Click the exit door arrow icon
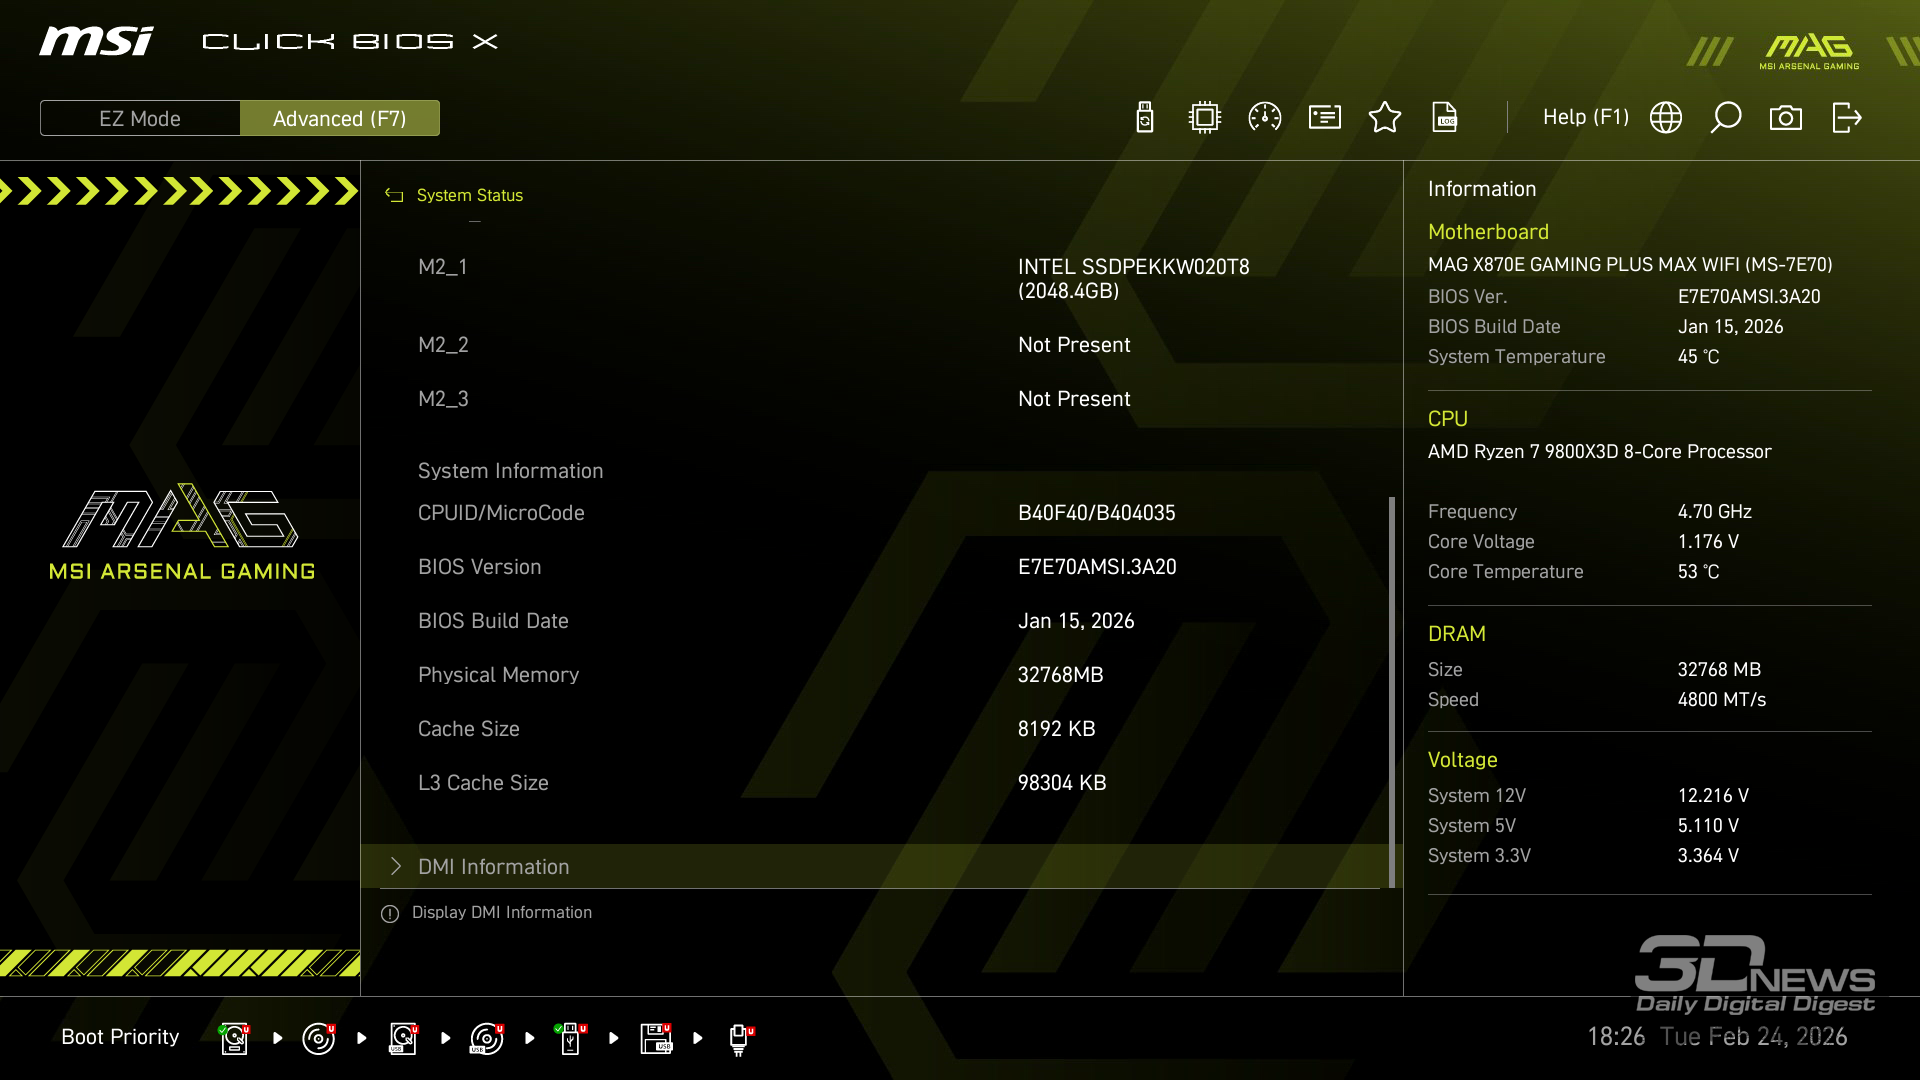 point(1846,118)
